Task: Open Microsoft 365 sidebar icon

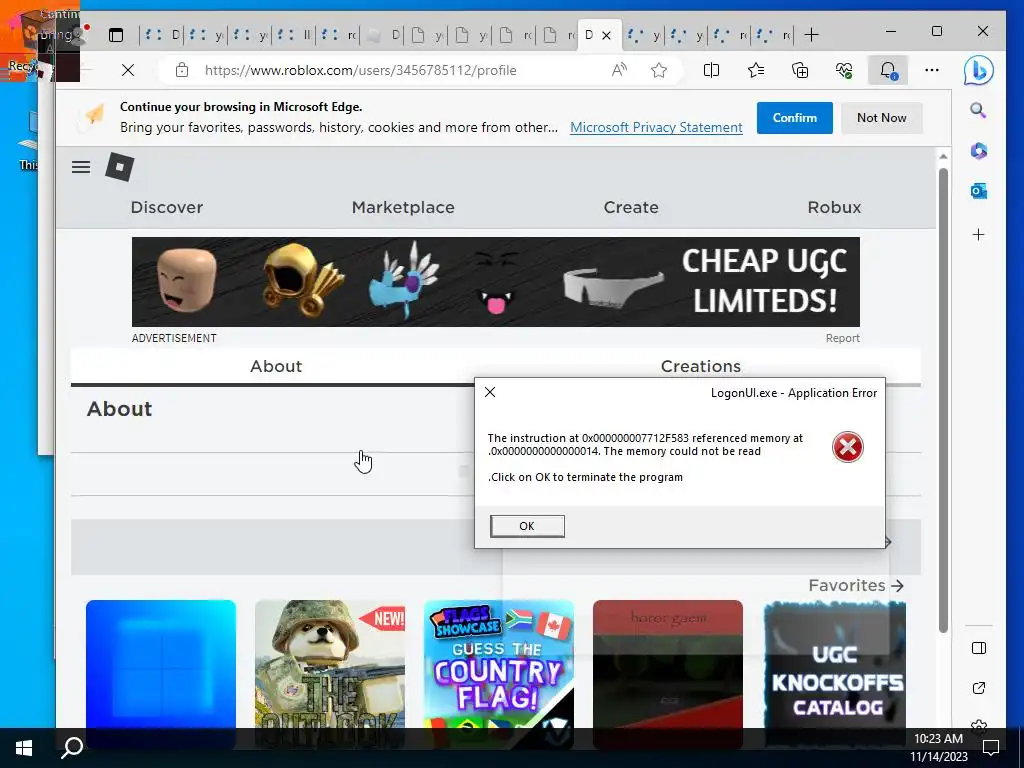Action: [978, 151]
